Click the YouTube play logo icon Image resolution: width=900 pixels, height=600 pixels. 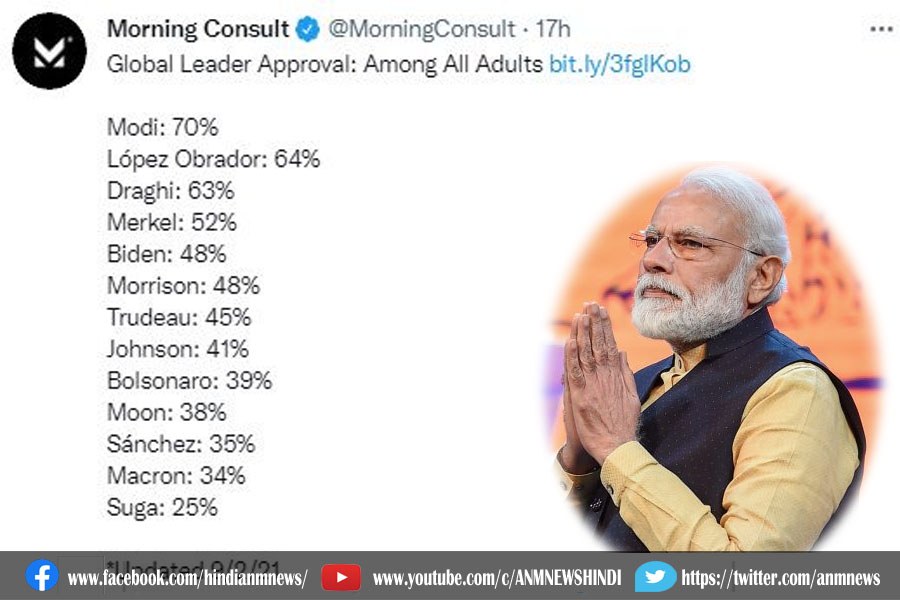(341, 577)
